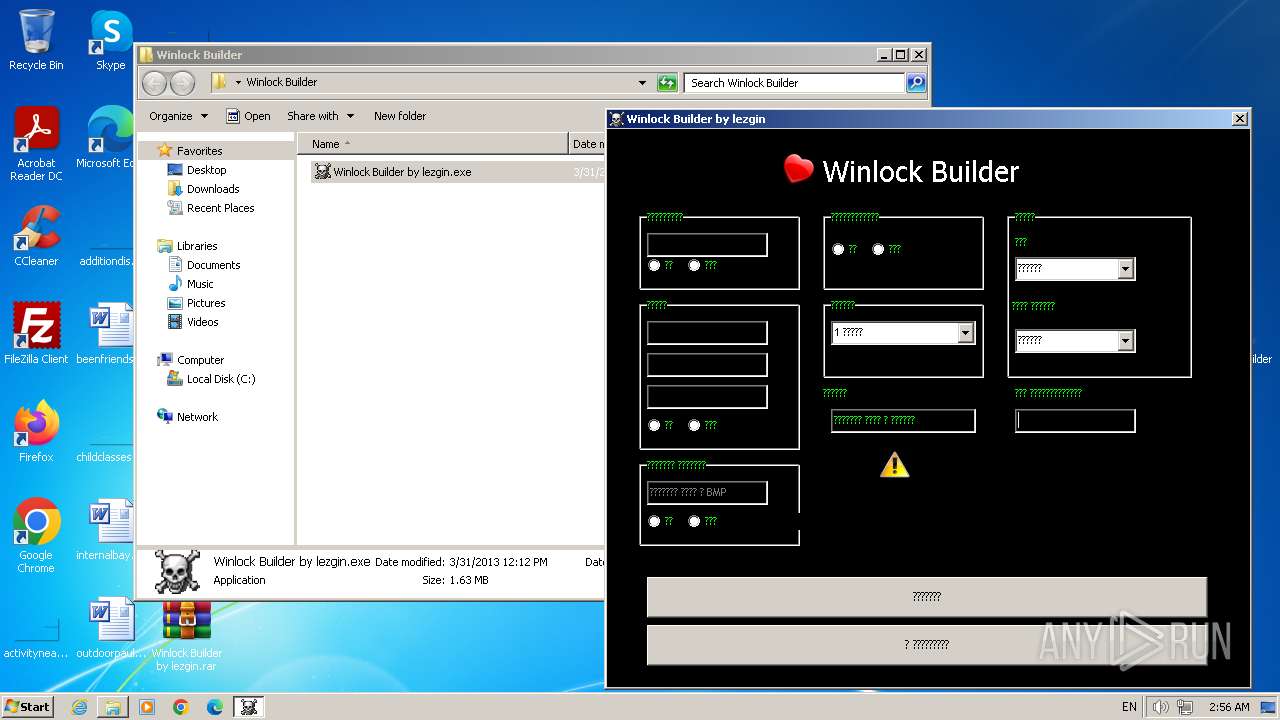Click the empty input field below top-right group
Viewport: 1280px width, 720px height.
(x=1075, y=421)
